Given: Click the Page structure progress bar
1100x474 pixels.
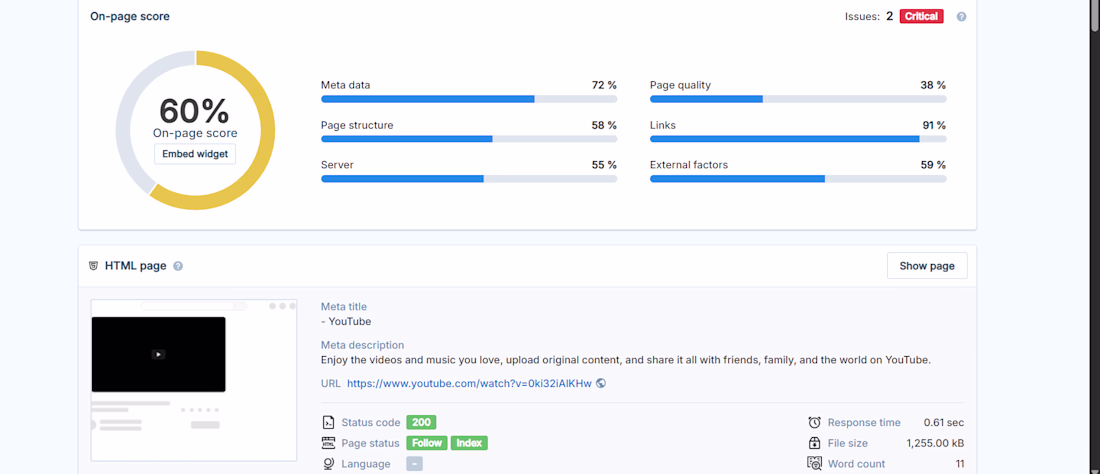Looking at the screenshot, I should [469, 139].
